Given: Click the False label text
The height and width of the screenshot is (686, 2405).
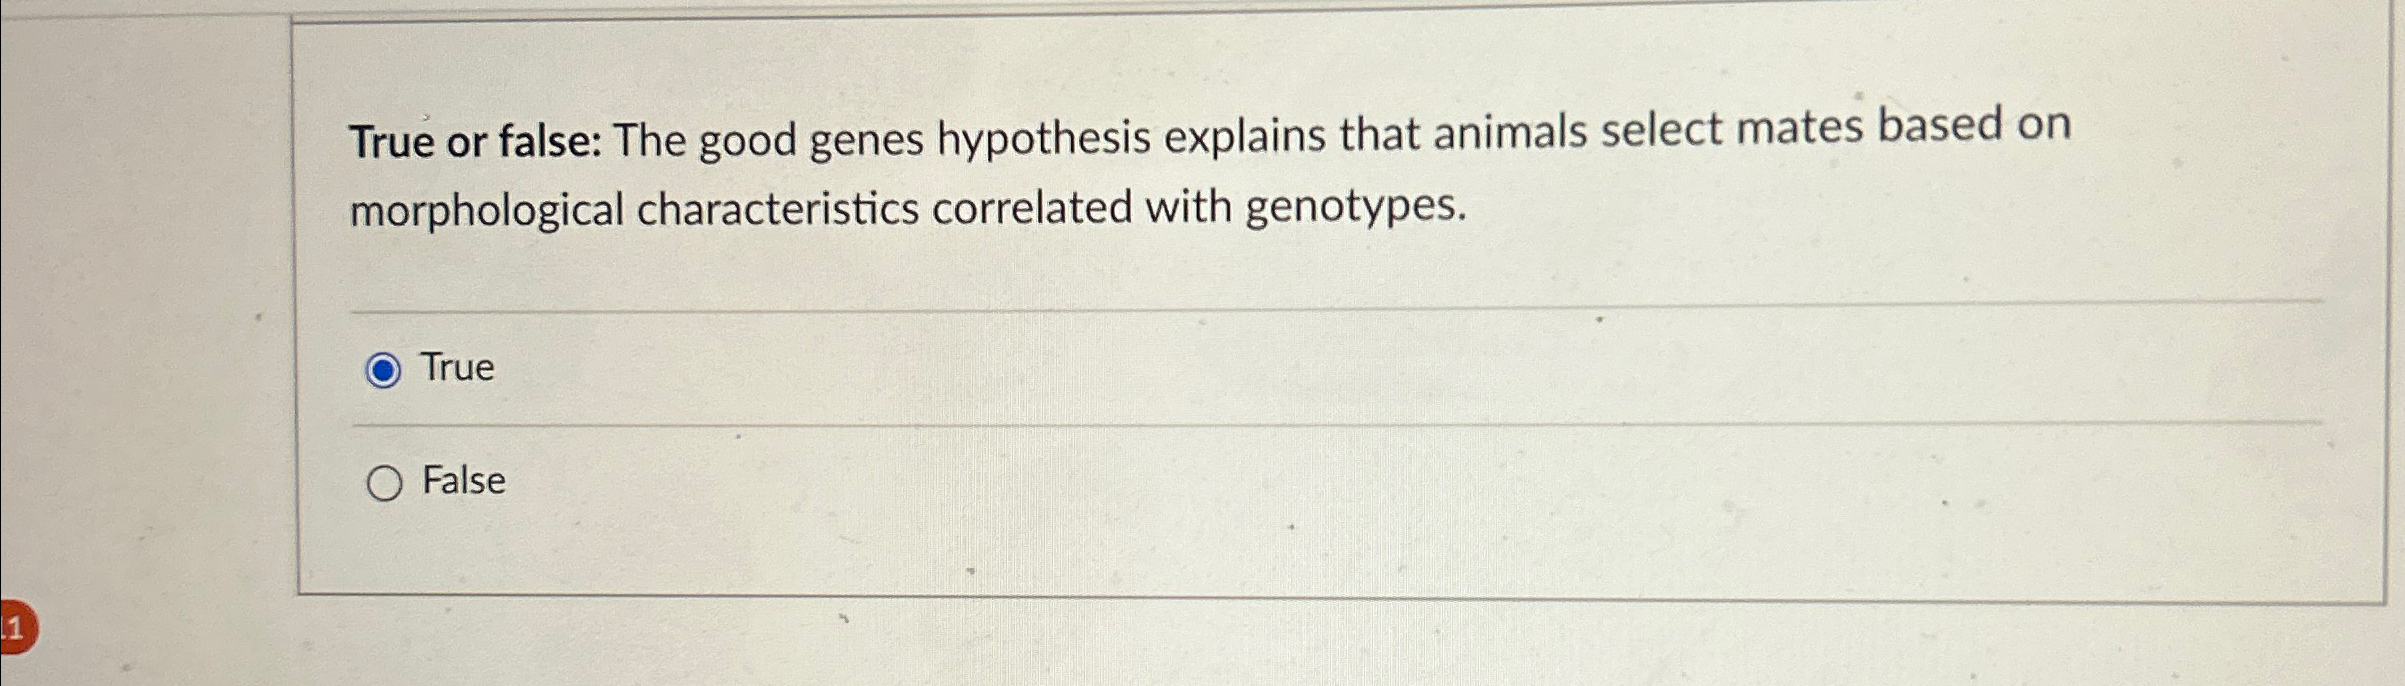Looking at the screenshot, I should pos(463,482).
